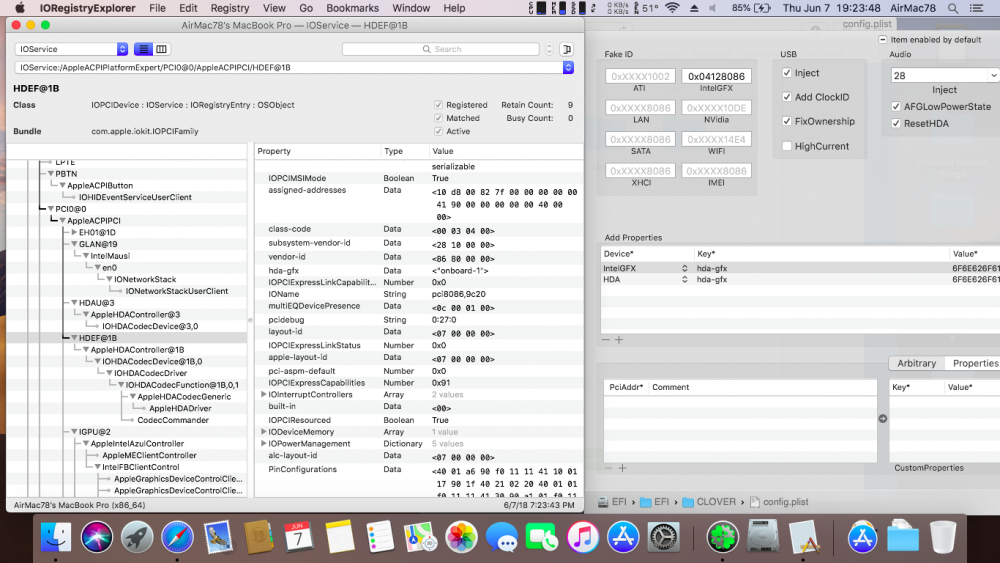This screenshot has width=1000, height=563.
Task: Toggle the Registered checkbox
Action: coord(438,105)
